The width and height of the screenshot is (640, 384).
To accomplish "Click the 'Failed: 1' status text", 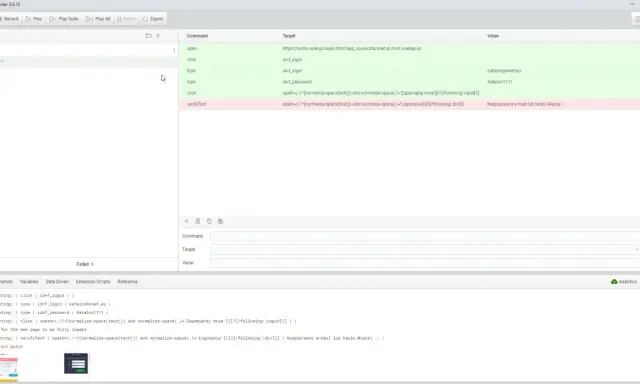I will coord(85,264).
